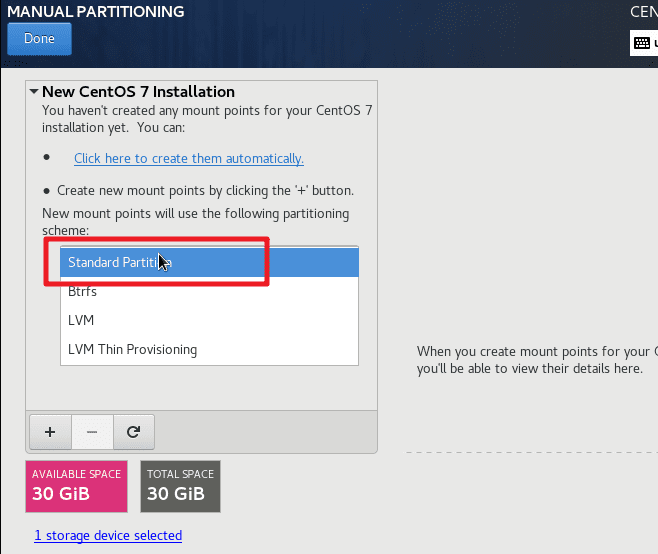This screenshot has width=658, height=554.
Task: Click the 'haven't created any mount points' description
Action: (x=207, y=119)
